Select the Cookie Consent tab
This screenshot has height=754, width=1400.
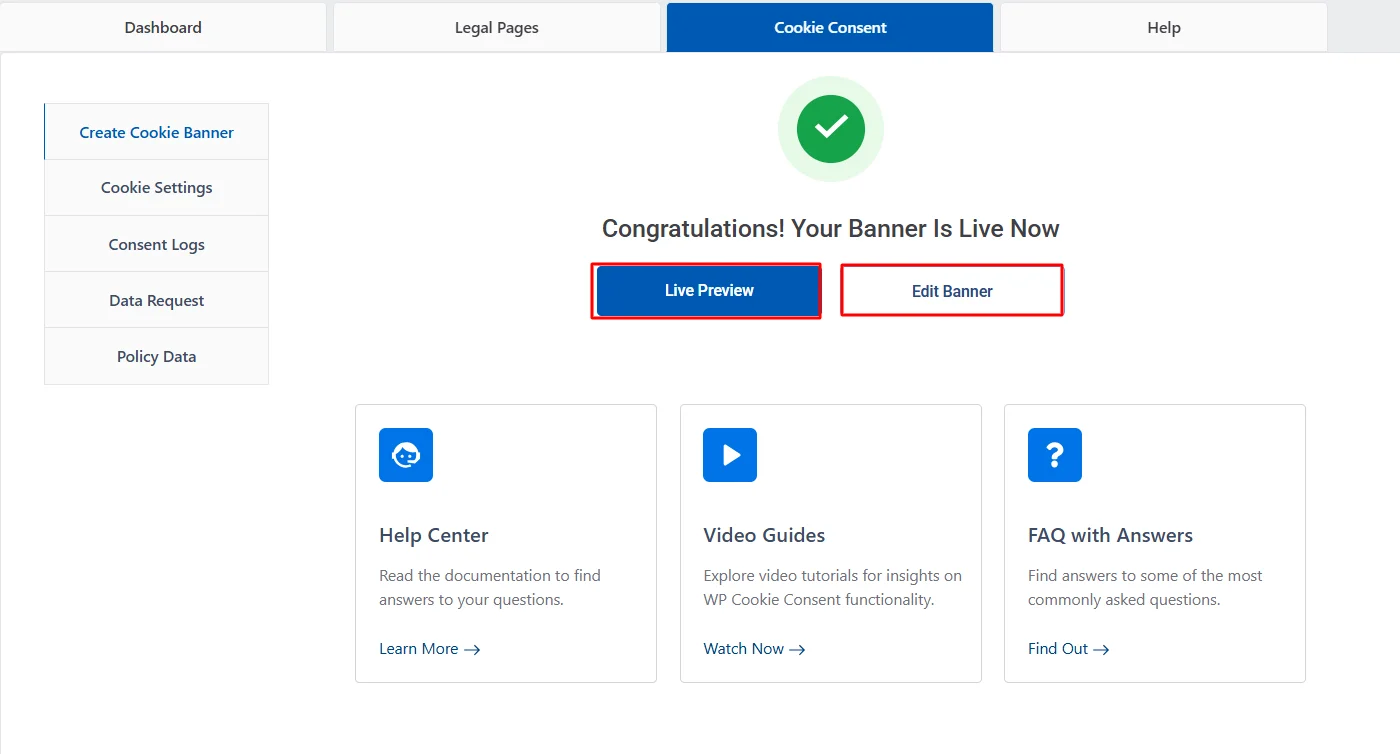click(x=830, y=28)
